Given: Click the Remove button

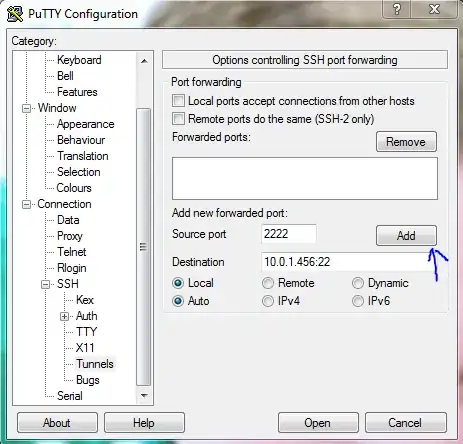Looking at the screenshot, I should (406, 142).
